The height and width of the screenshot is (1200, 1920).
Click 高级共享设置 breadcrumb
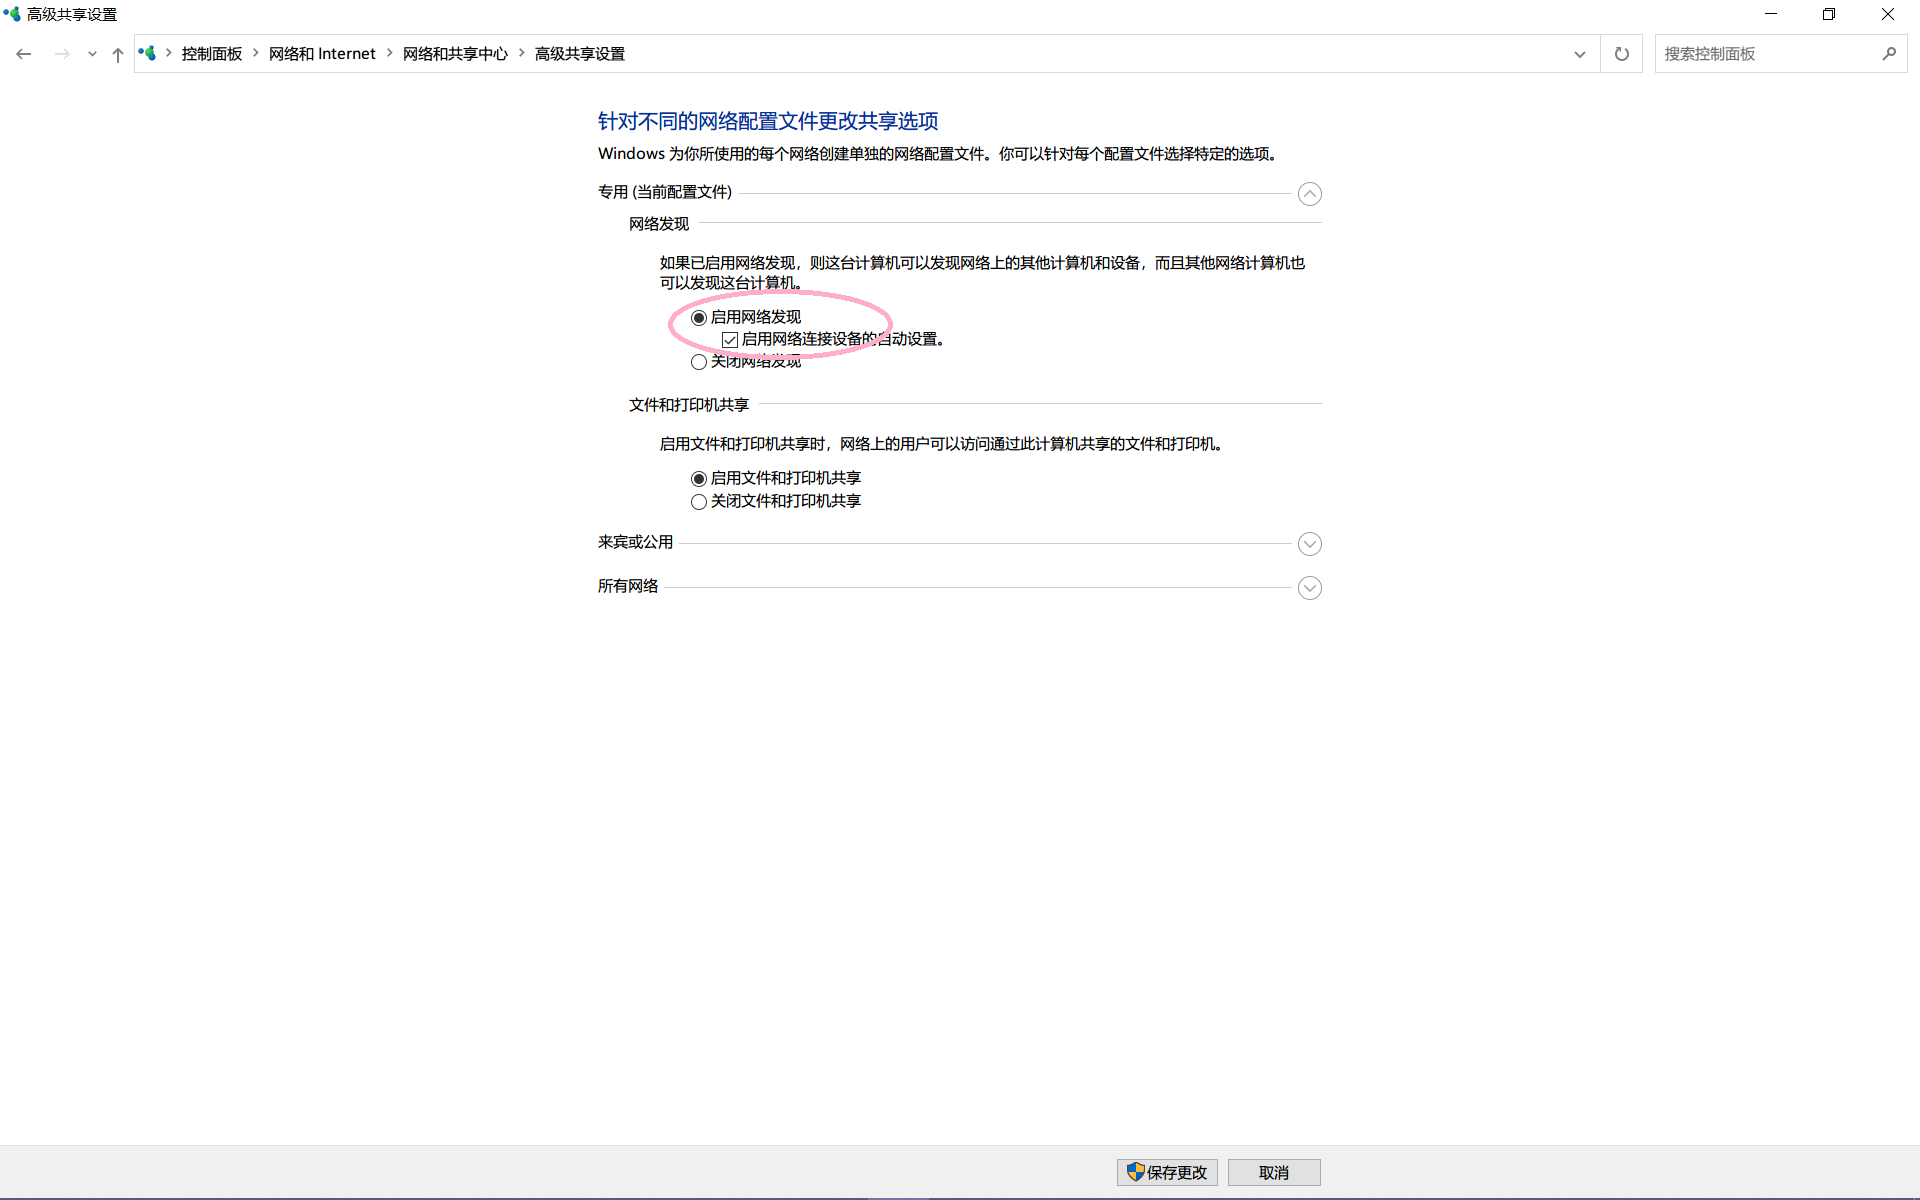[580, 54]
